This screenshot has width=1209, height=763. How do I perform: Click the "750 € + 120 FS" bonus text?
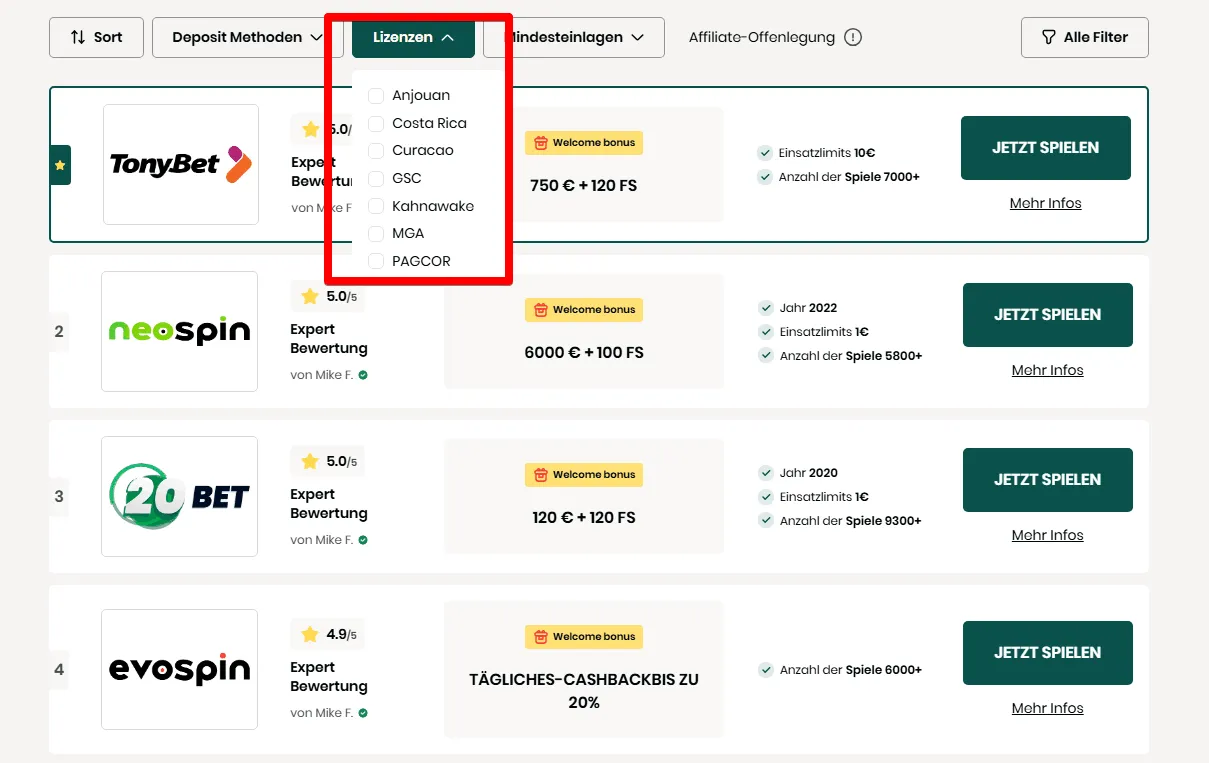coord(584,186)
